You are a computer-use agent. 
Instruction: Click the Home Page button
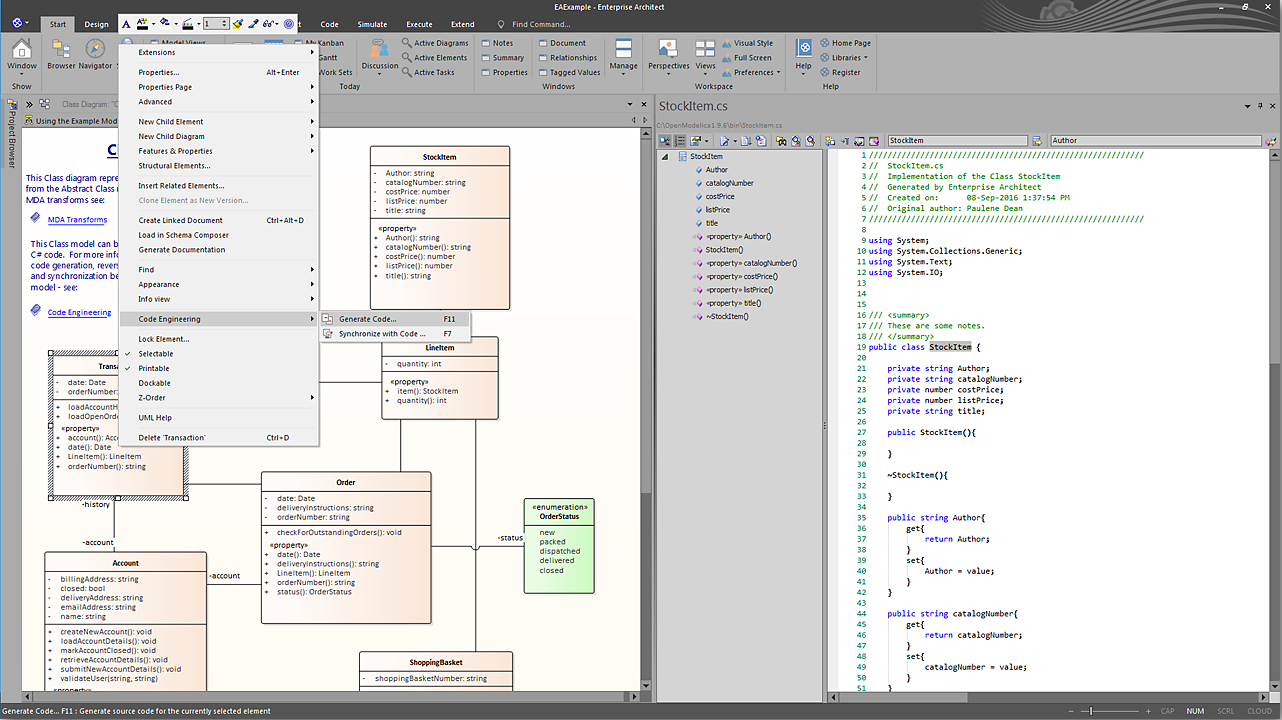845,43
